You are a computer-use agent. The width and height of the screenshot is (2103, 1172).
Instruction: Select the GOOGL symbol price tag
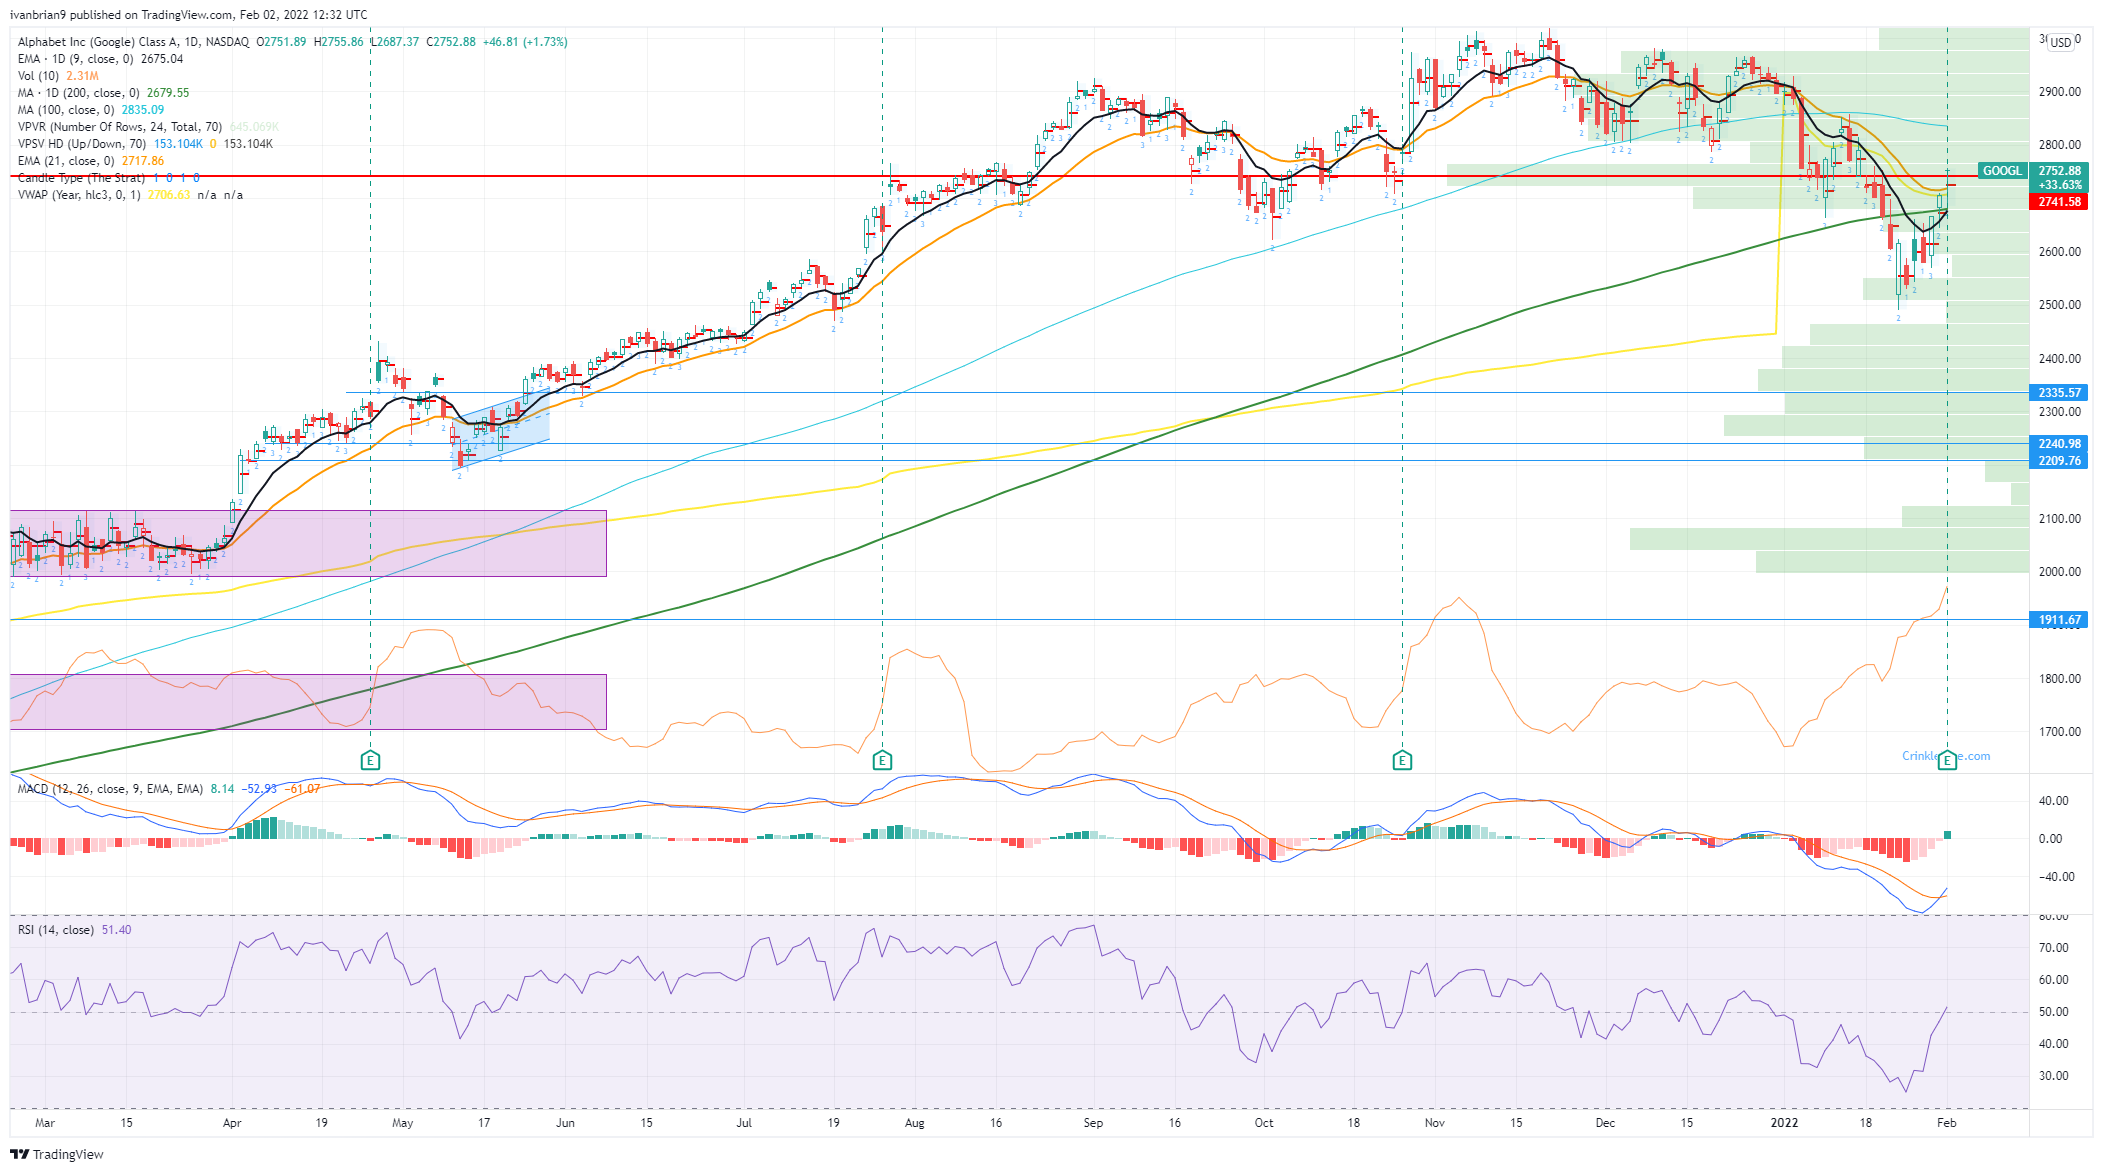pos(2002,171)
